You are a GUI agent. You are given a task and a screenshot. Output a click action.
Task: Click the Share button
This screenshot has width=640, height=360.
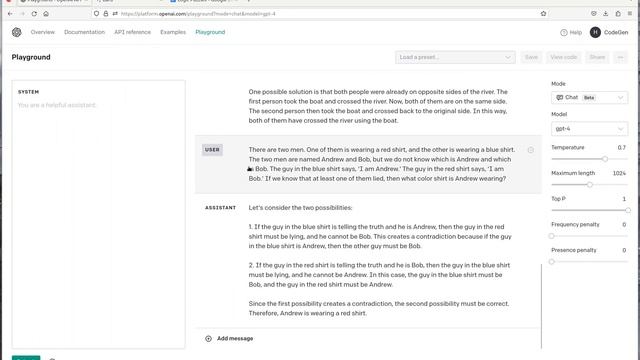tap(597, 57)
